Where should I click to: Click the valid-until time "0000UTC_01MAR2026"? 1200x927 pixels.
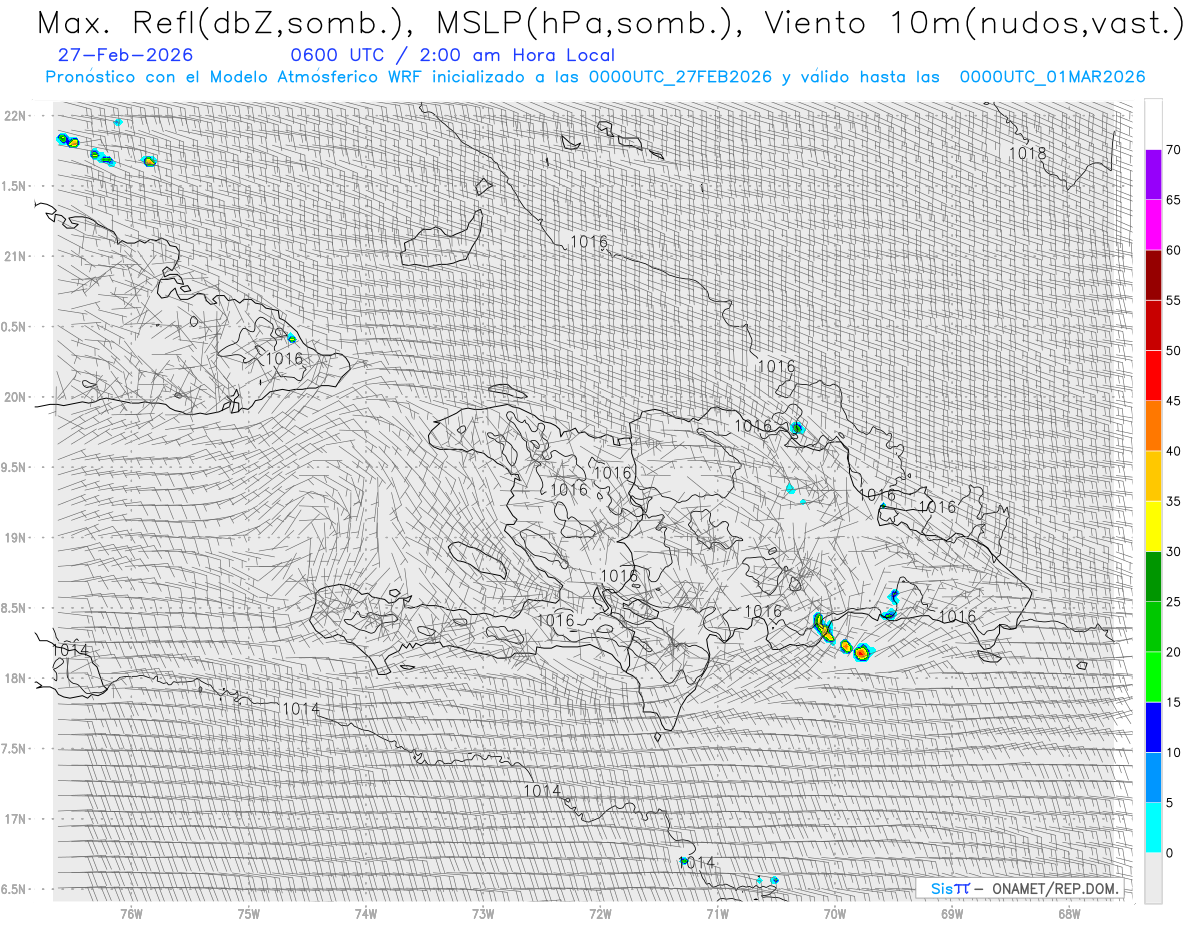[x=1053, y=77]
